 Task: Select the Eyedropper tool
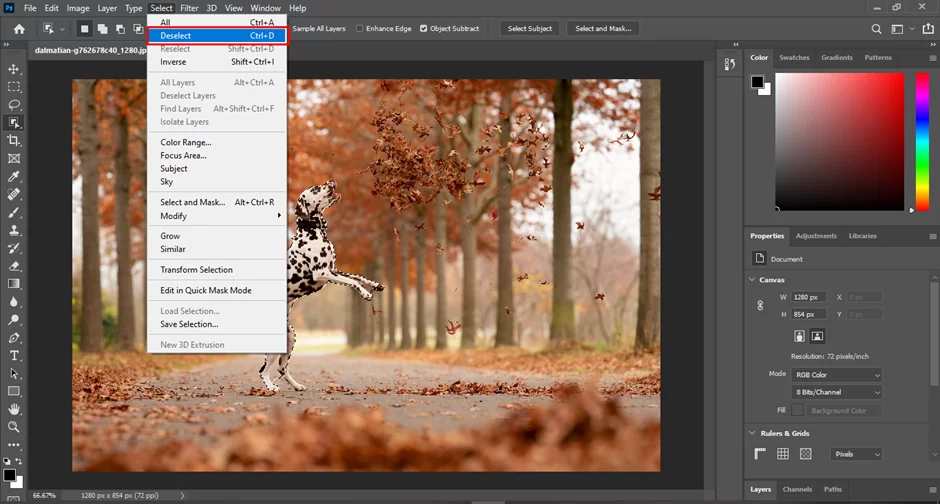(14, 176)
